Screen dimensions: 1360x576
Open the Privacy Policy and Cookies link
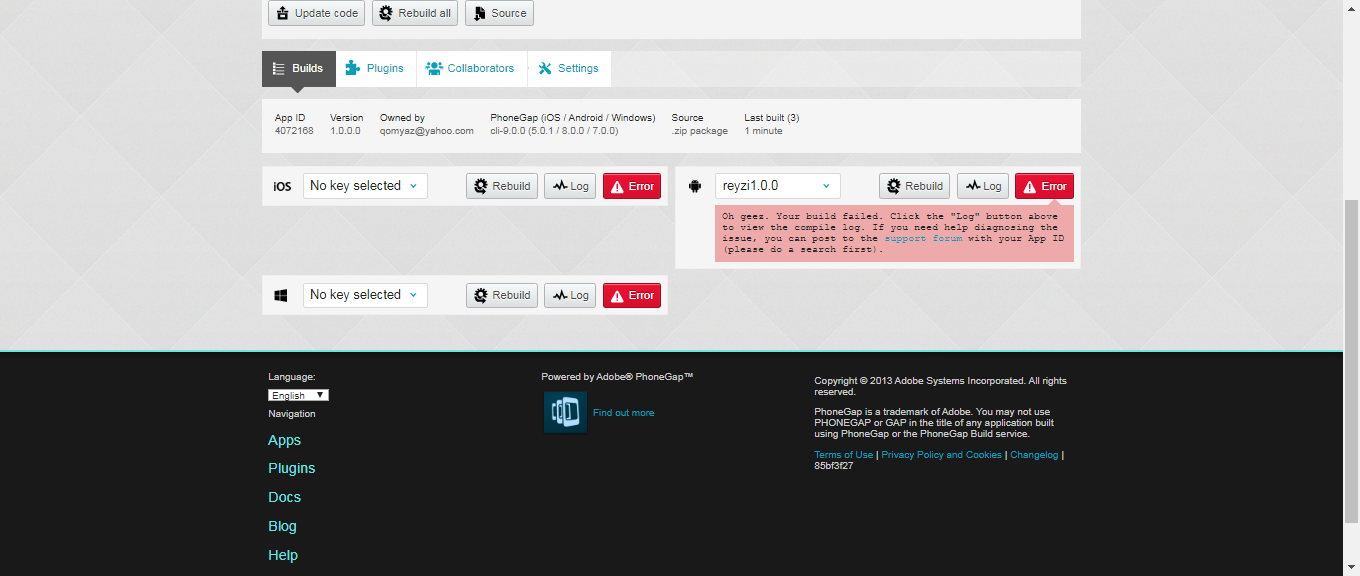click(x=941, y=455)
